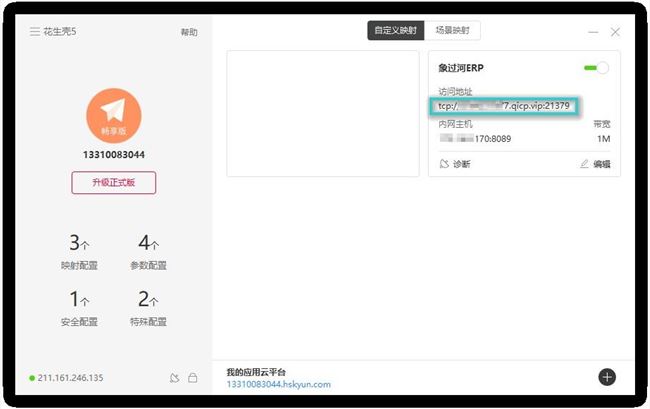The width and height of the screenshot is (650, 409).
Task: Click the IP address 211.161.246.135
Action: (x=70, y=378)
